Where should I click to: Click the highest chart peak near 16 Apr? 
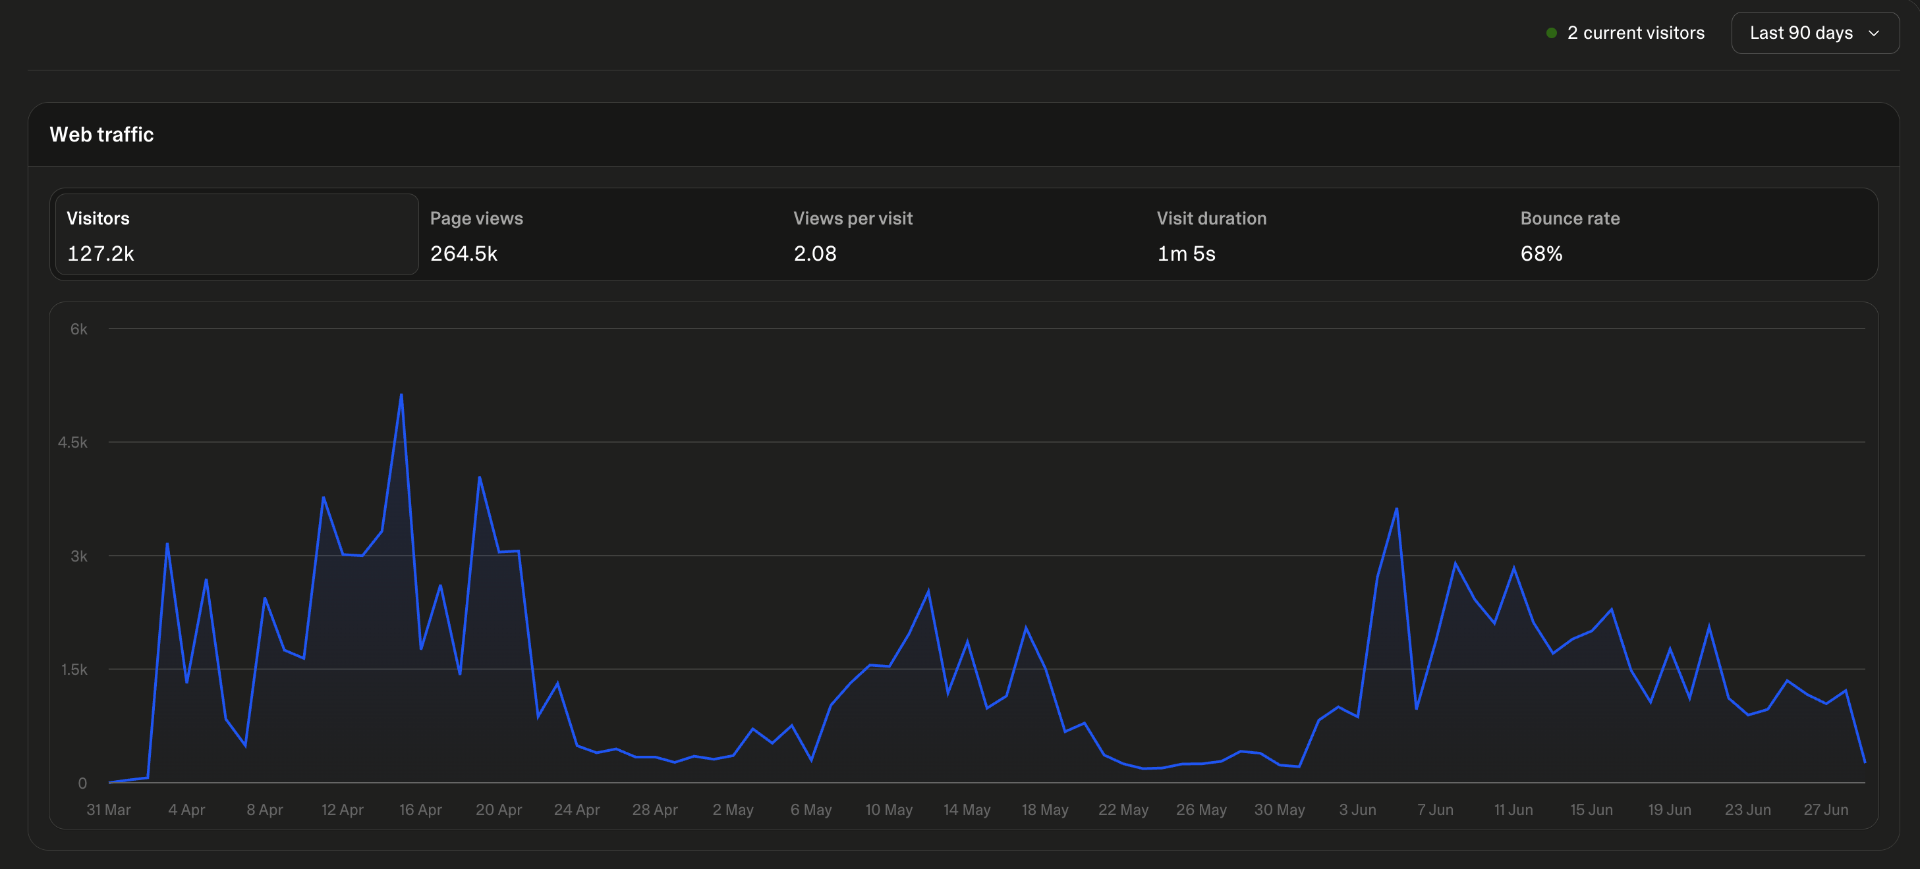click(401, 394)
